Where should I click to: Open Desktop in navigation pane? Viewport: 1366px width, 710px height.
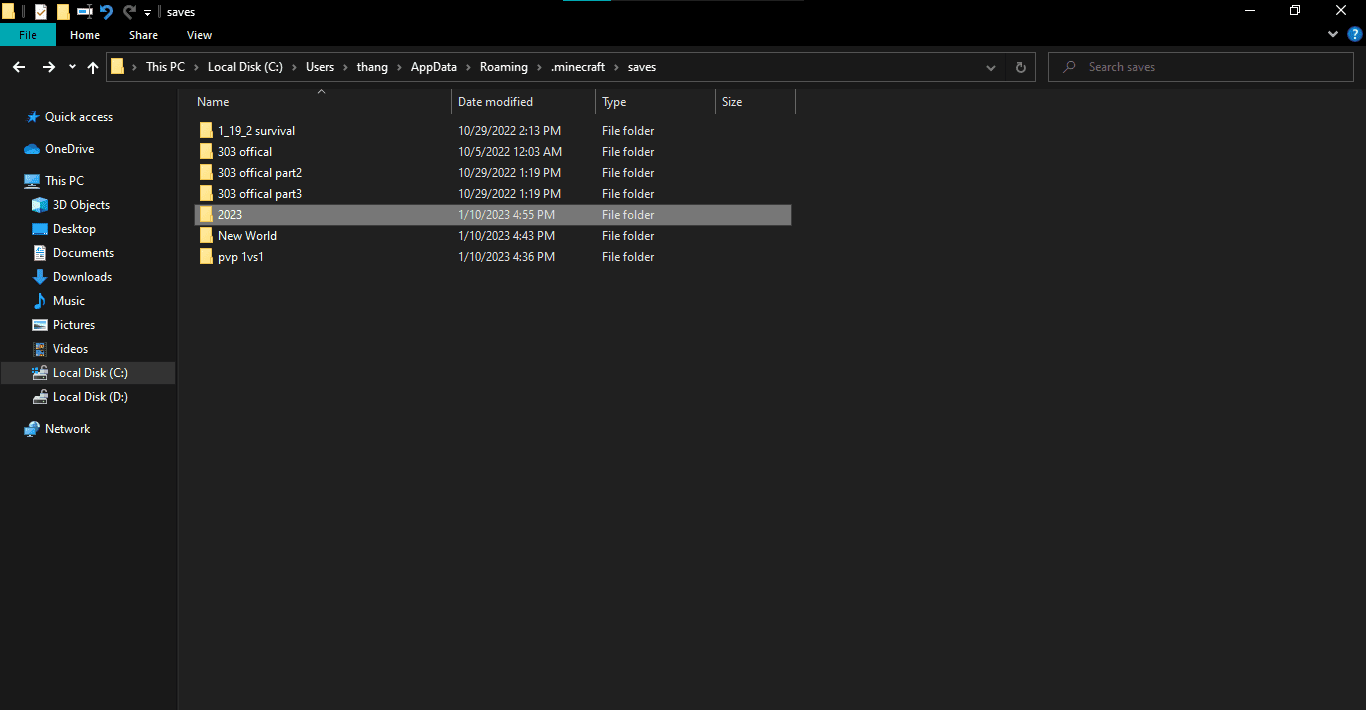click(74, 229)
